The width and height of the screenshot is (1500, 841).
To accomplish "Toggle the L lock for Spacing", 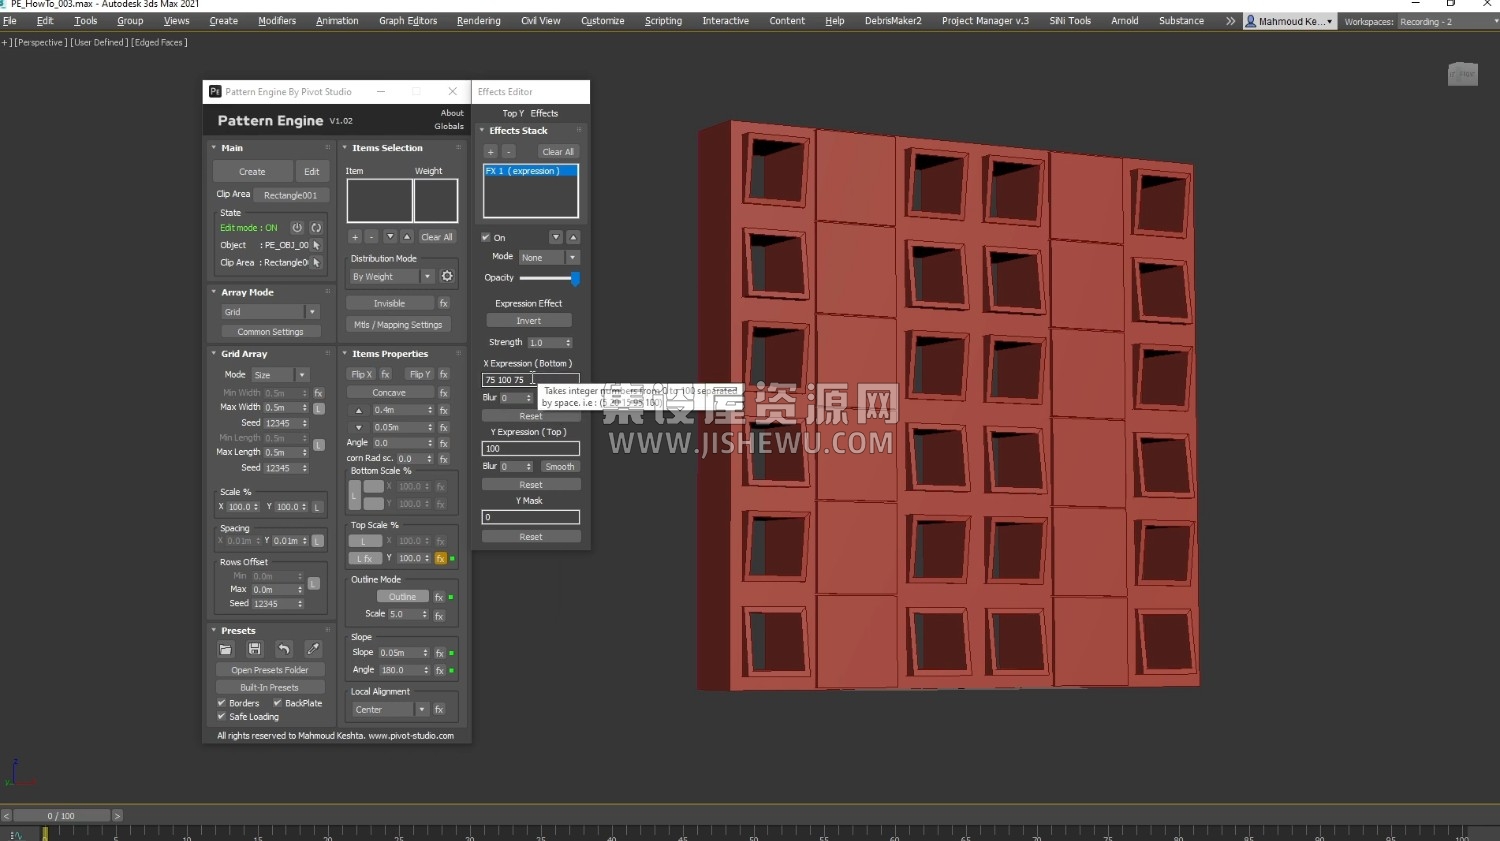I will tap(317, 541).
